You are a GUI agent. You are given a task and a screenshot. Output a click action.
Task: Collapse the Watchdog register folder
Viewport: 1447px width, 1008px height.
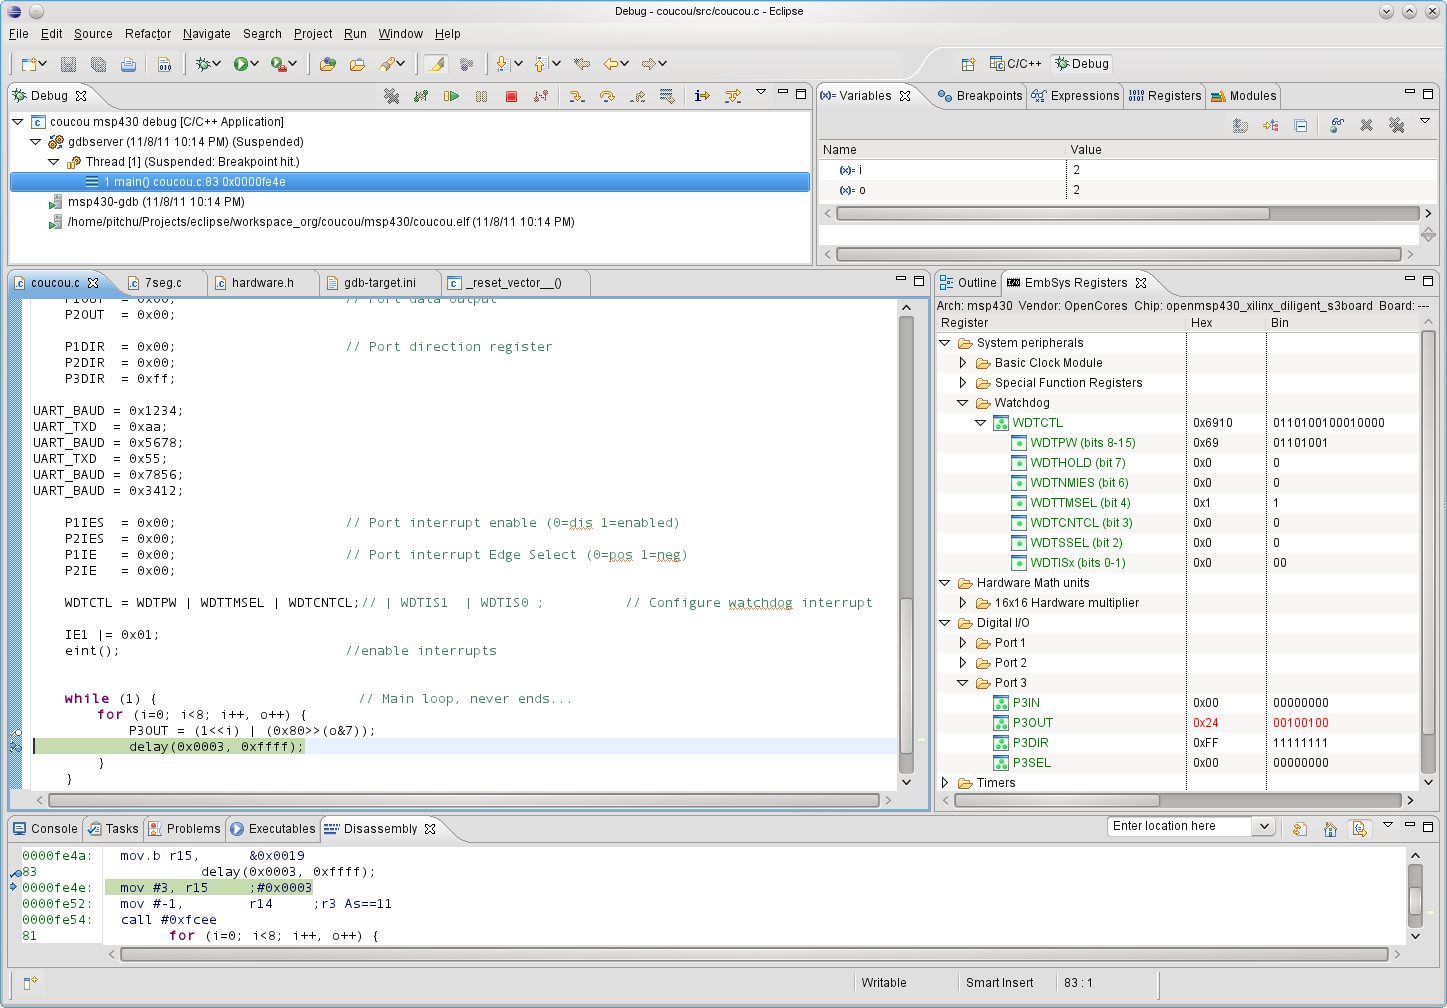click(963, 403)
